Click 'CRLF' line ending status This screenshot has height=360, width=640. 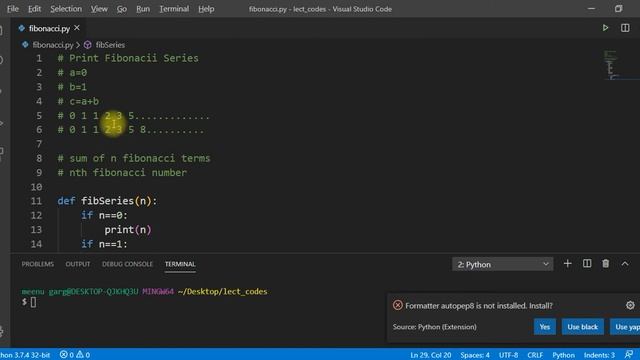535,355
